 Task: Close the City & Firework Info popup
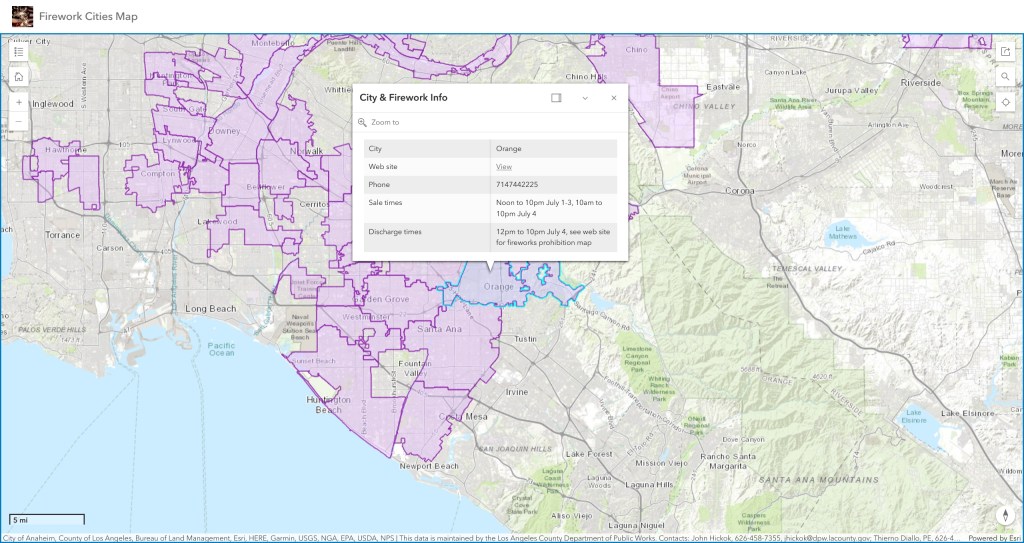(614, 98)
